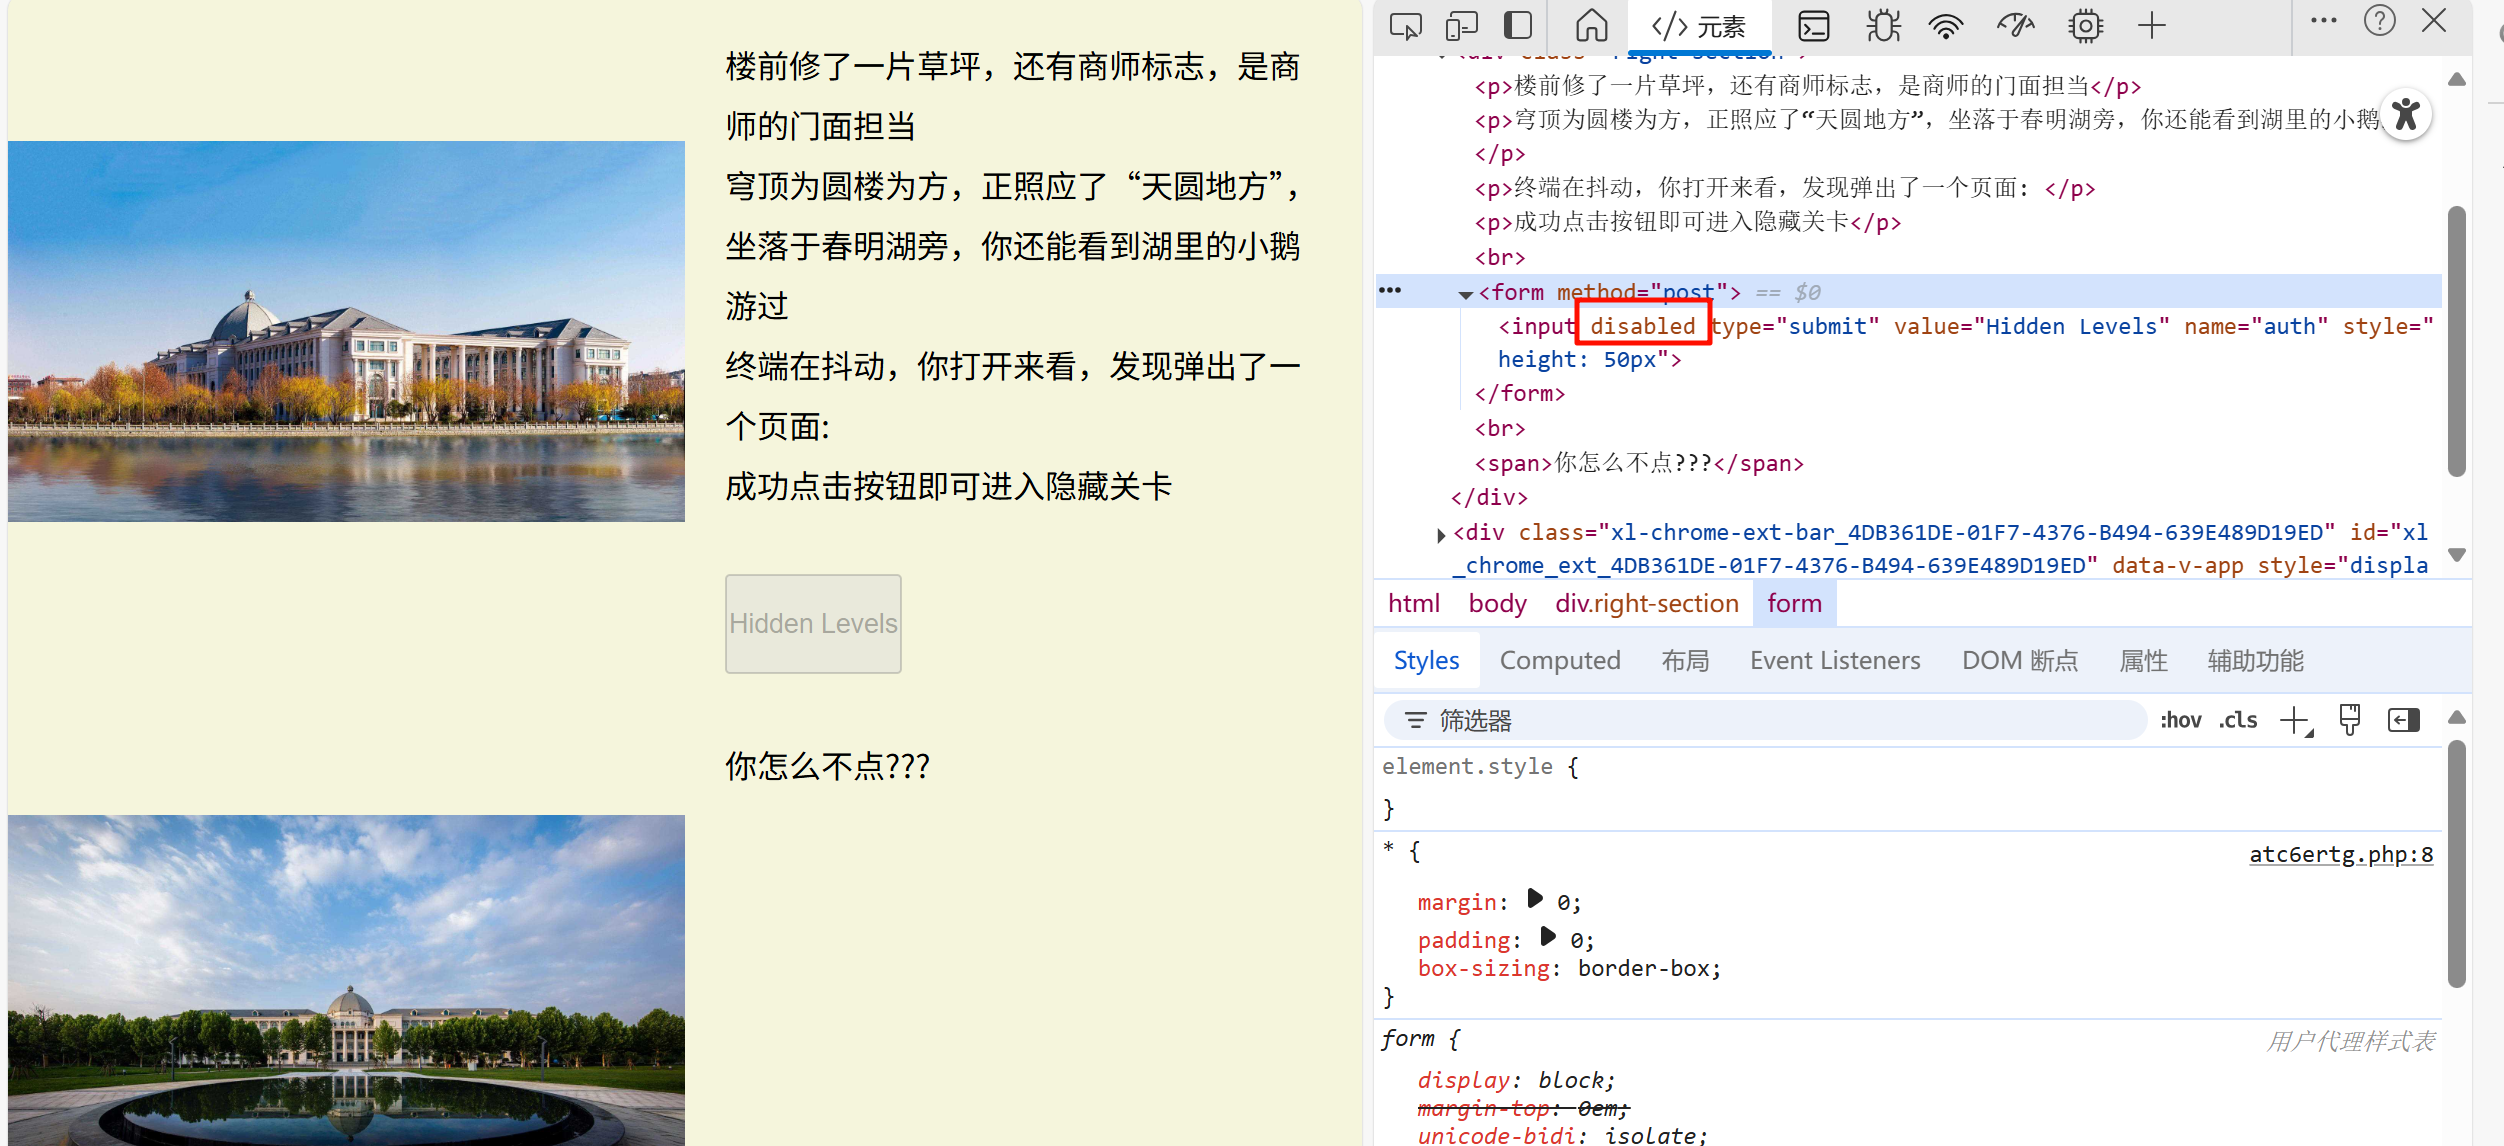Expand the margin shorthand property
The height and width of the screenshot is (1146, 2504).
[x=1535, y=899]
